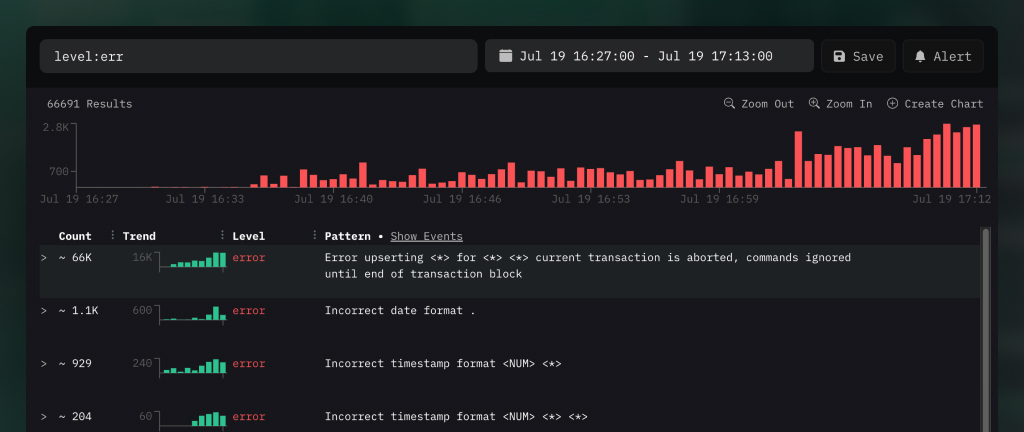Image resolution: width=1024 pixels, height=432 pixels.
Task: Create an Alert from this search
Action: [x=943, y=56]
